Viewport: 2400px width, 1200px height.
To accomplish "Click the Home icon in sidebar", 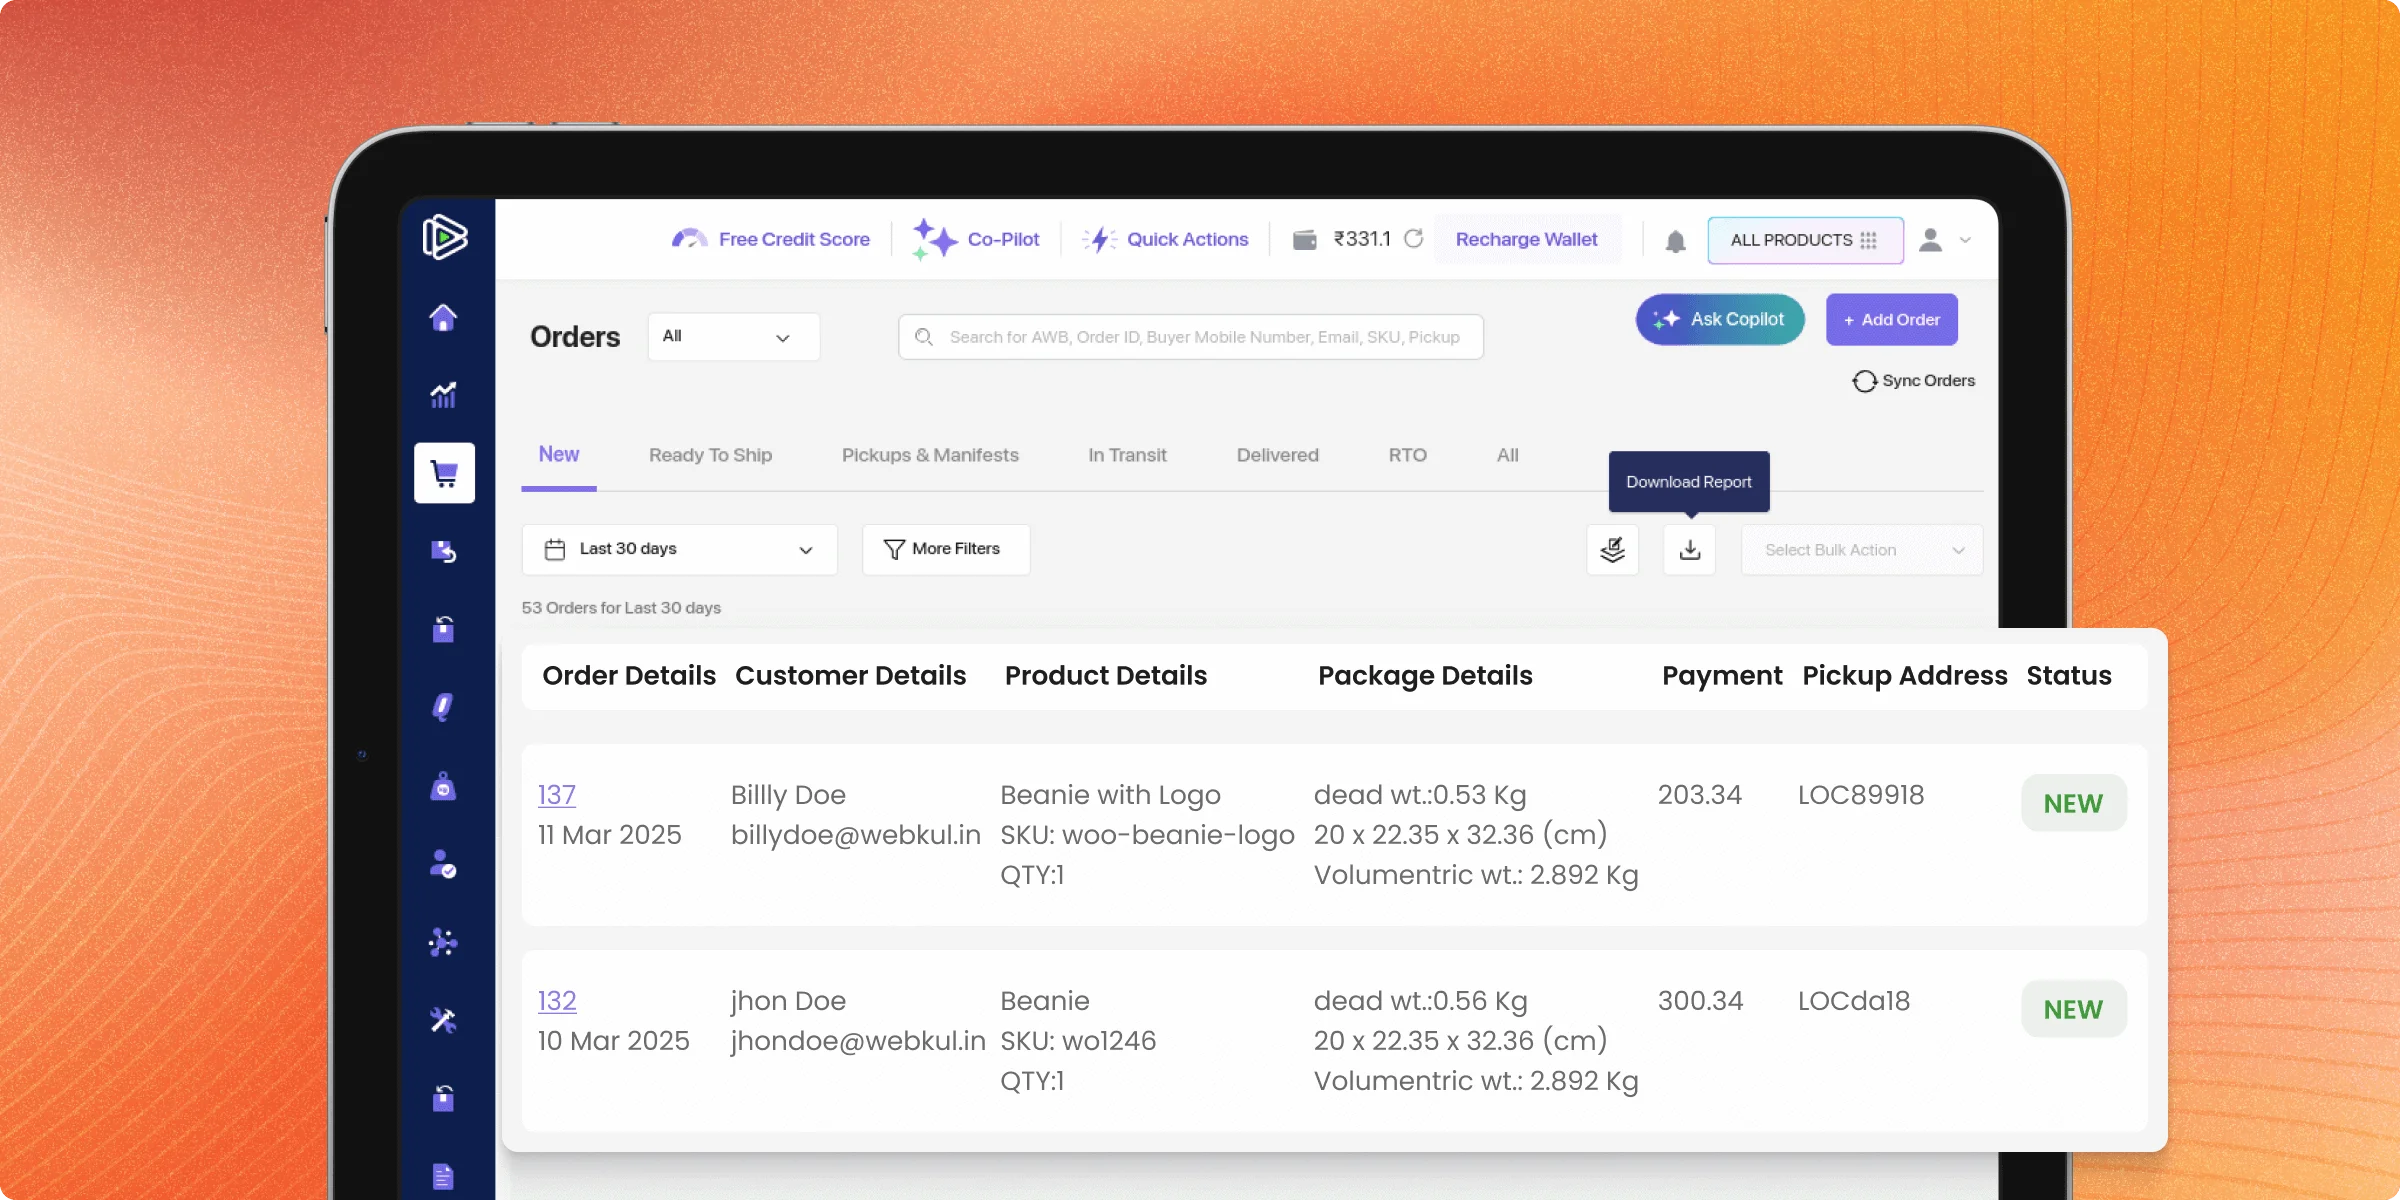I will (x=443, y=318).
